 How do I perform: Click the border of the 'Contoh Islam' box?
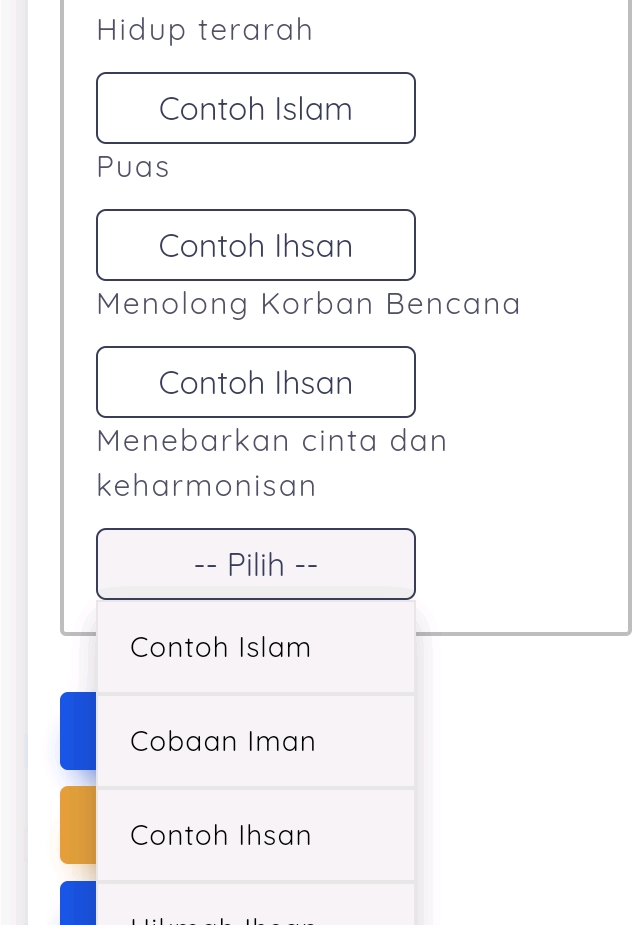tap(256, 72)
